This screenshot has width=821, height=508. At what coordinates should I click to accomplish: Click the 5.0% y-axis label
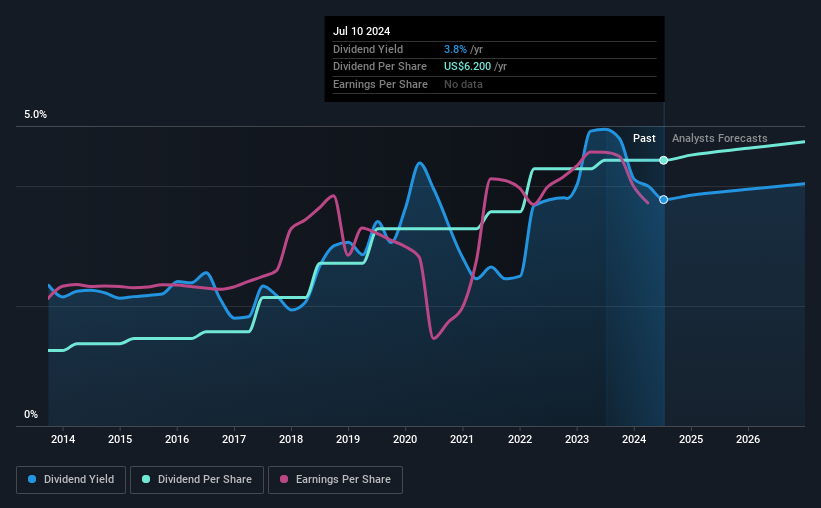click(35, 114)
